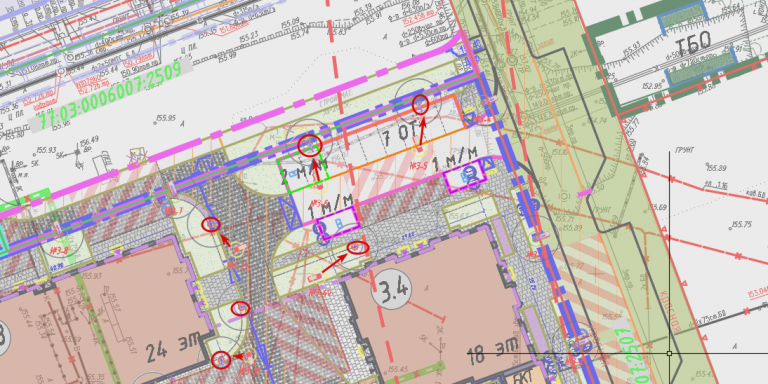Click the elevation mark 155.95
Image resolution: width=768 pixels, height=384 pixels.
pyautogui.click(x=165, y=118)
